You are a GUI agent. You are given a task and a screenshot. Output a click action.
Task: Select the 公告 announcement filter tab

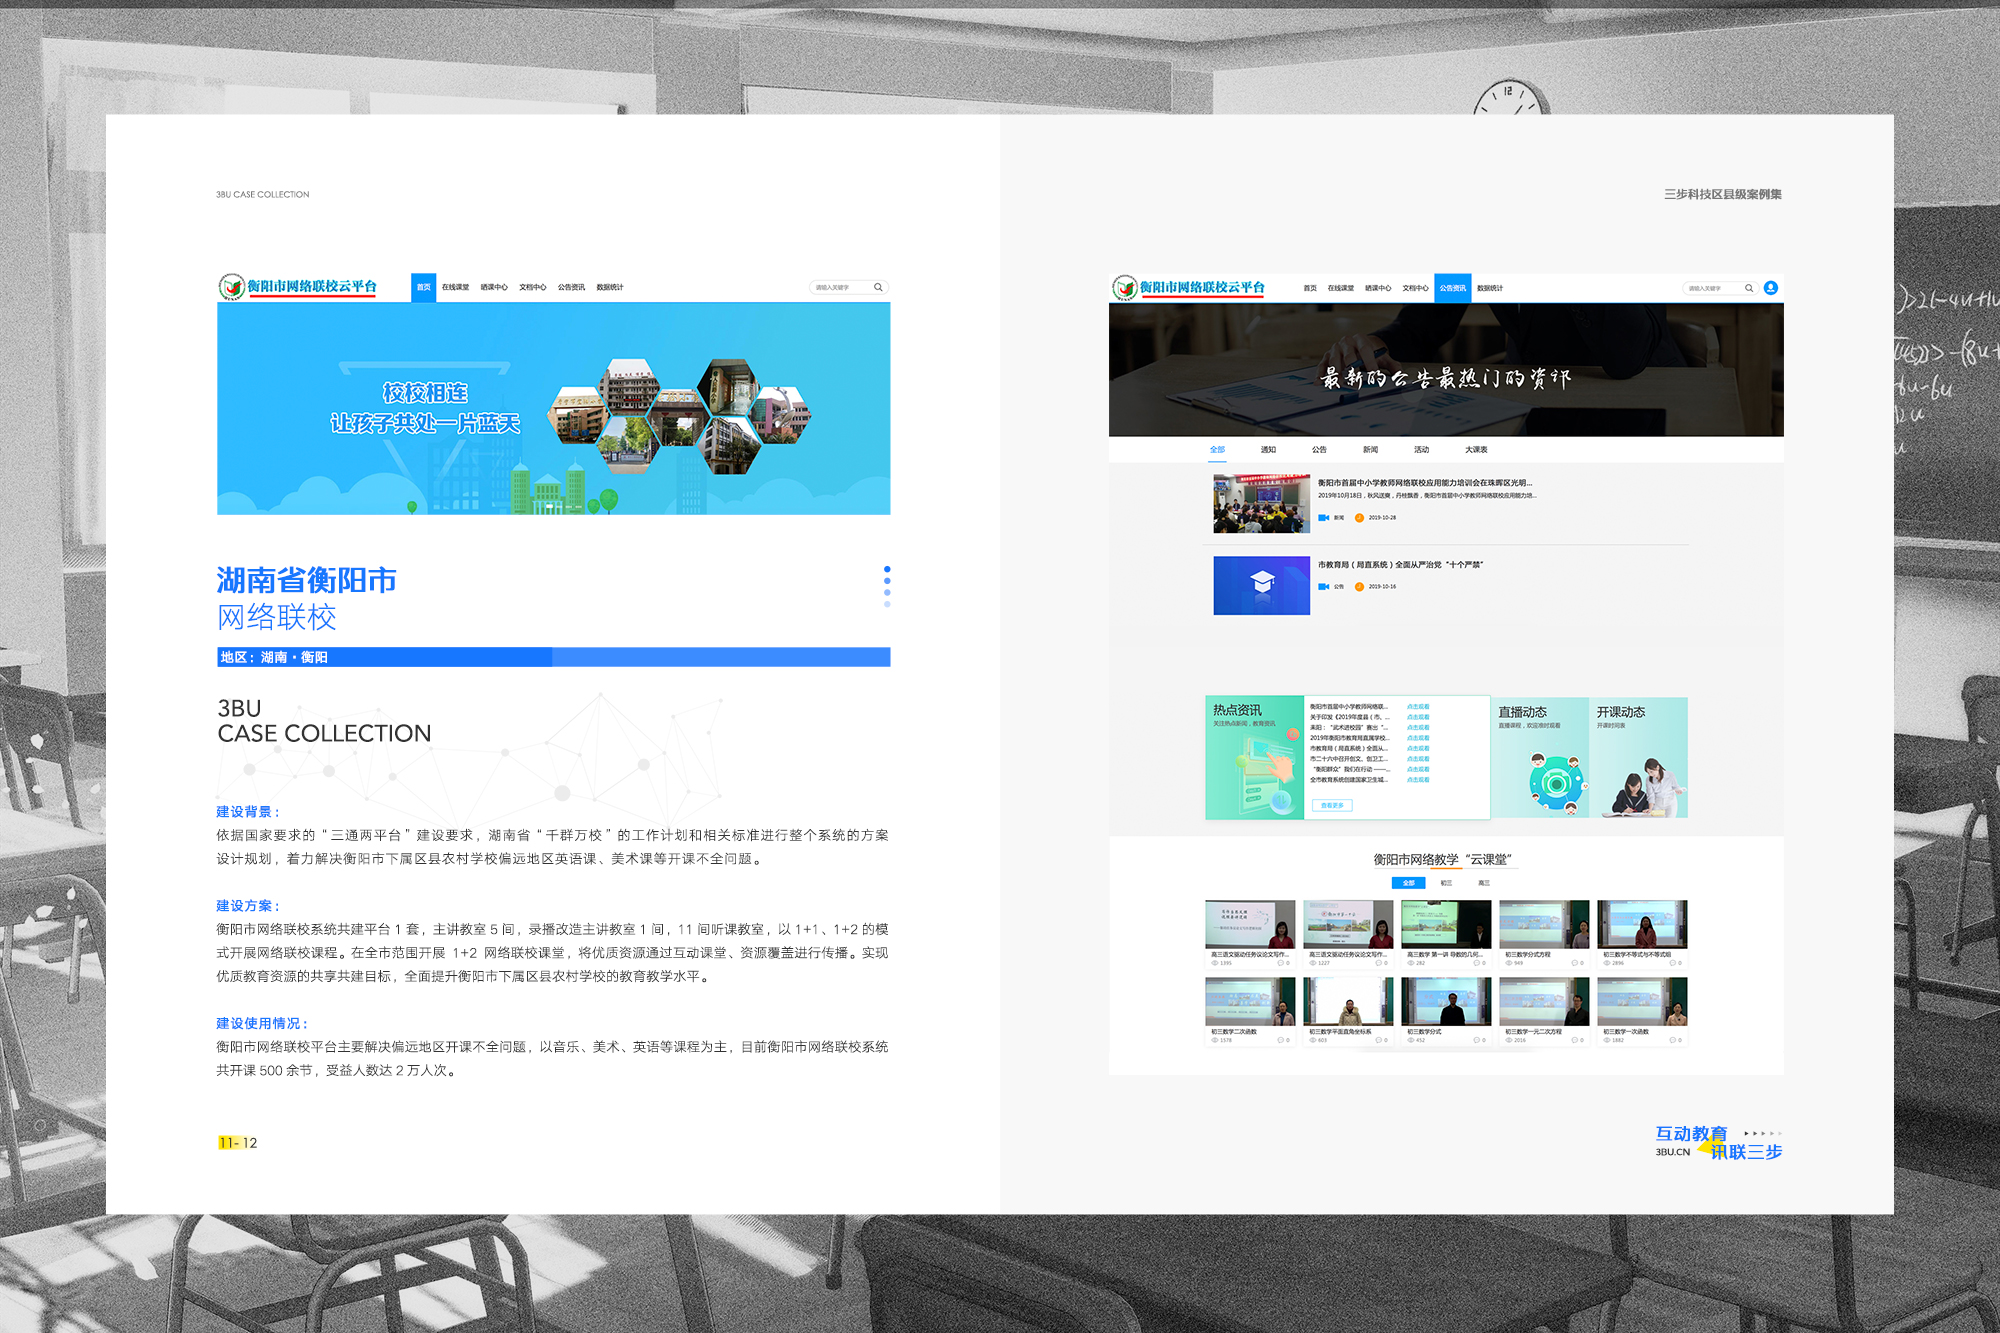[x=1319, y=450]
